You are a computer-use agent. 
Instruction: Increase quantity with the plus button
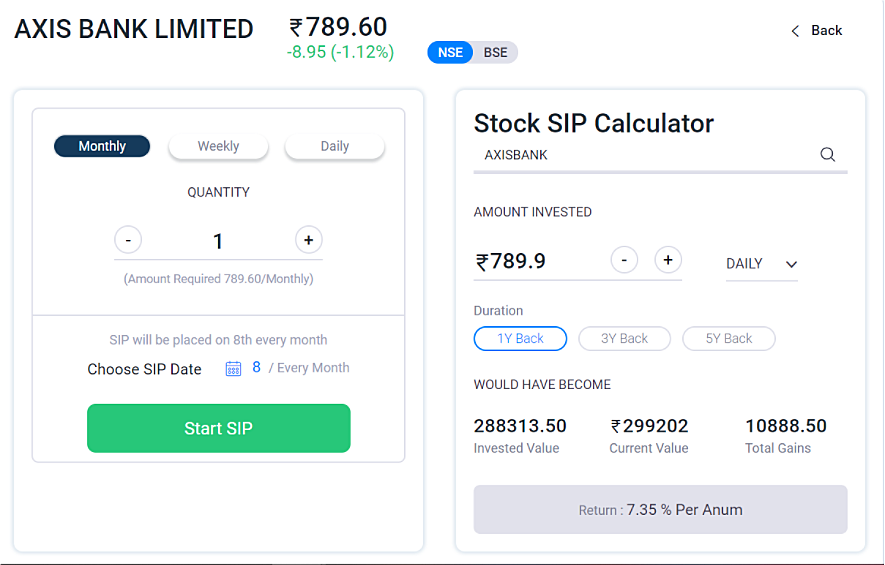click(x=309, y=240)
